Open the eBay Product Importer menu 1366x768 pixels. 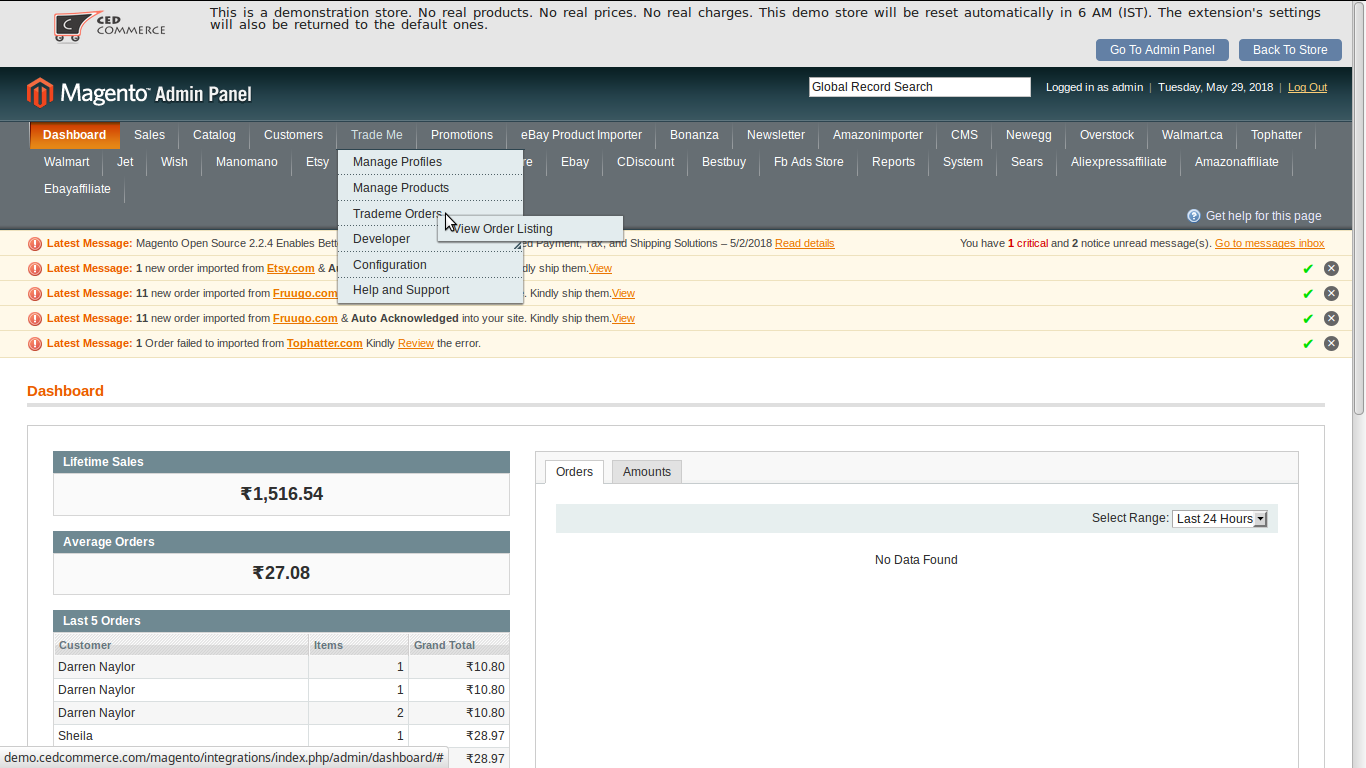[581, 135]
